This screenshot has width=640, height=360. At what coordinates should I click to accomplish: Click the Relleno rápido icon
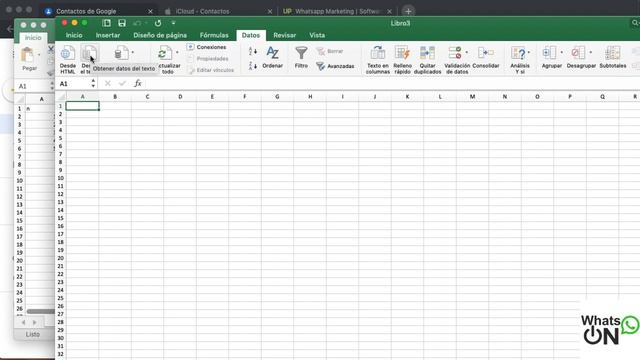coord(402,53)
